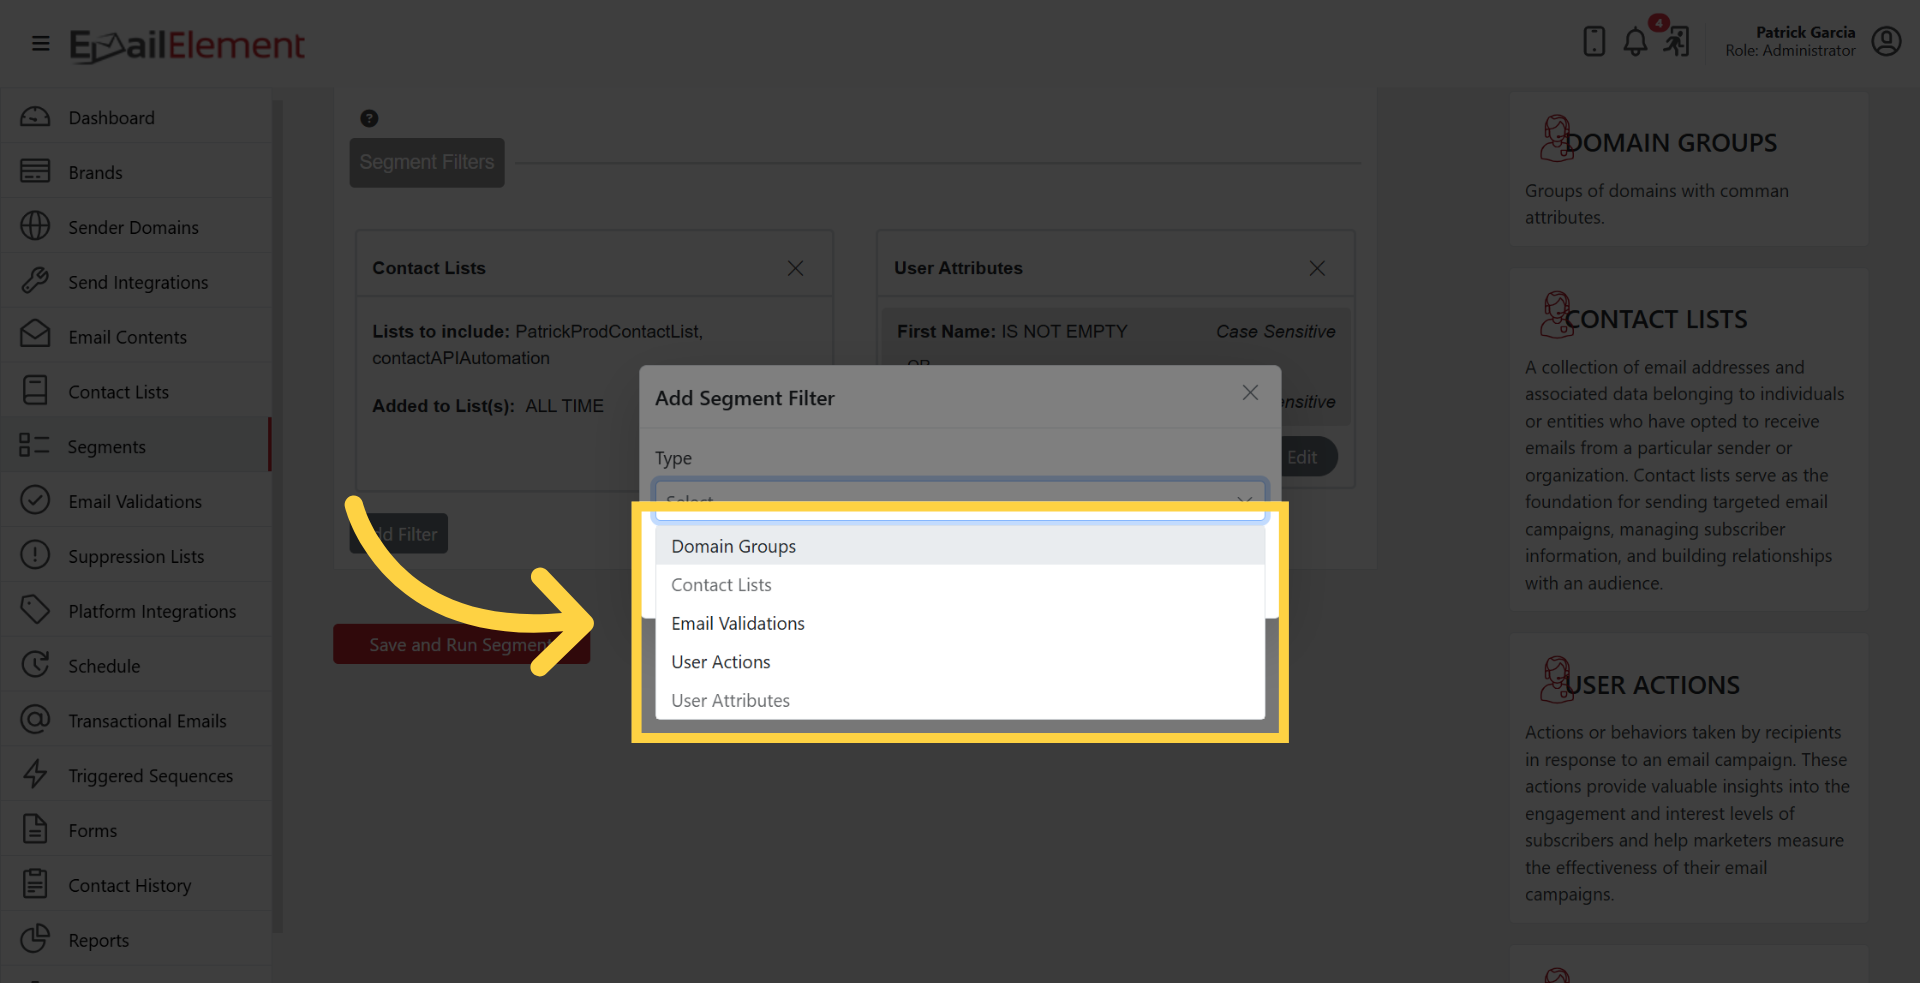Viewport: 1920px width, 983px height.
Task: Click the Patrick Garcia user name
Action: click(1805, 32)
